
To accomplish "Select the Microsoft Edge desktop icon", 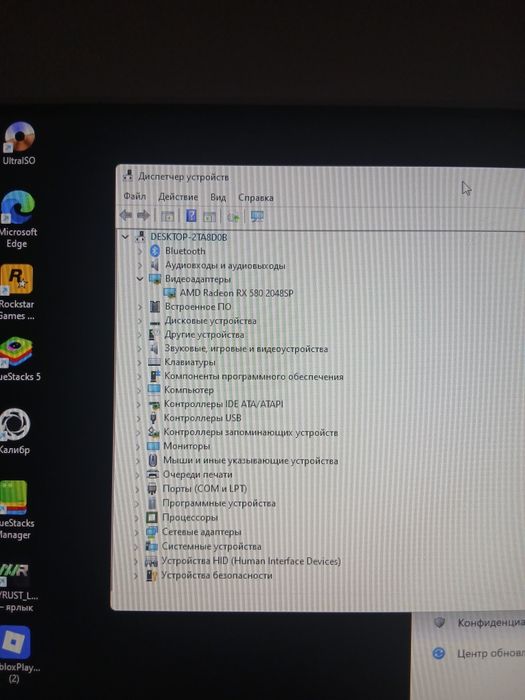I will (x=18, y=219).
